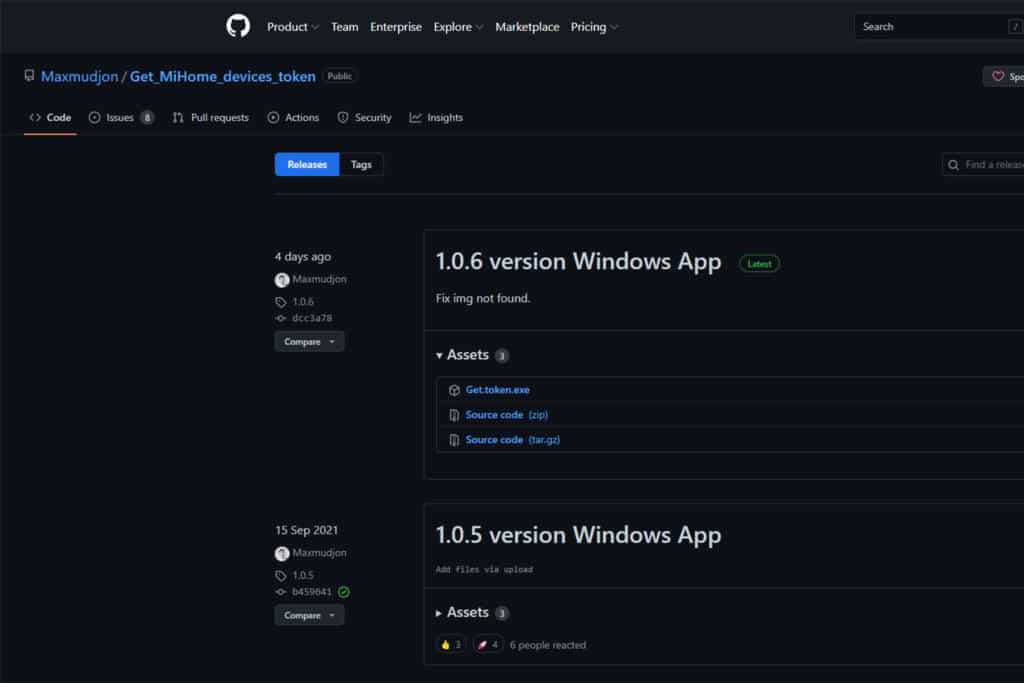Expand the Pricing dropdown
This screenshot has height=683, width=1024.
[x=594, y=27]
